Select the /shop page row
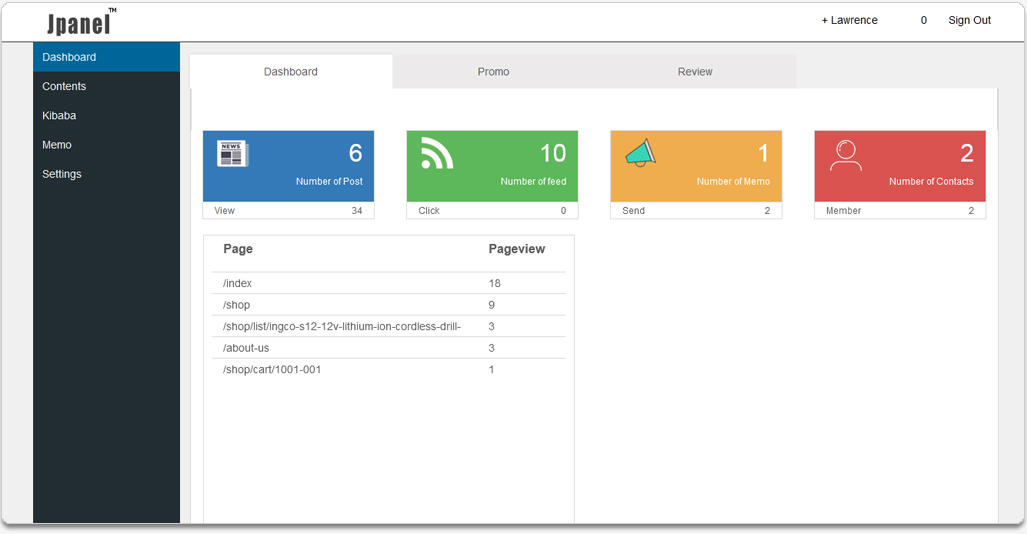Screen dimensions: 1027x534 388,305
